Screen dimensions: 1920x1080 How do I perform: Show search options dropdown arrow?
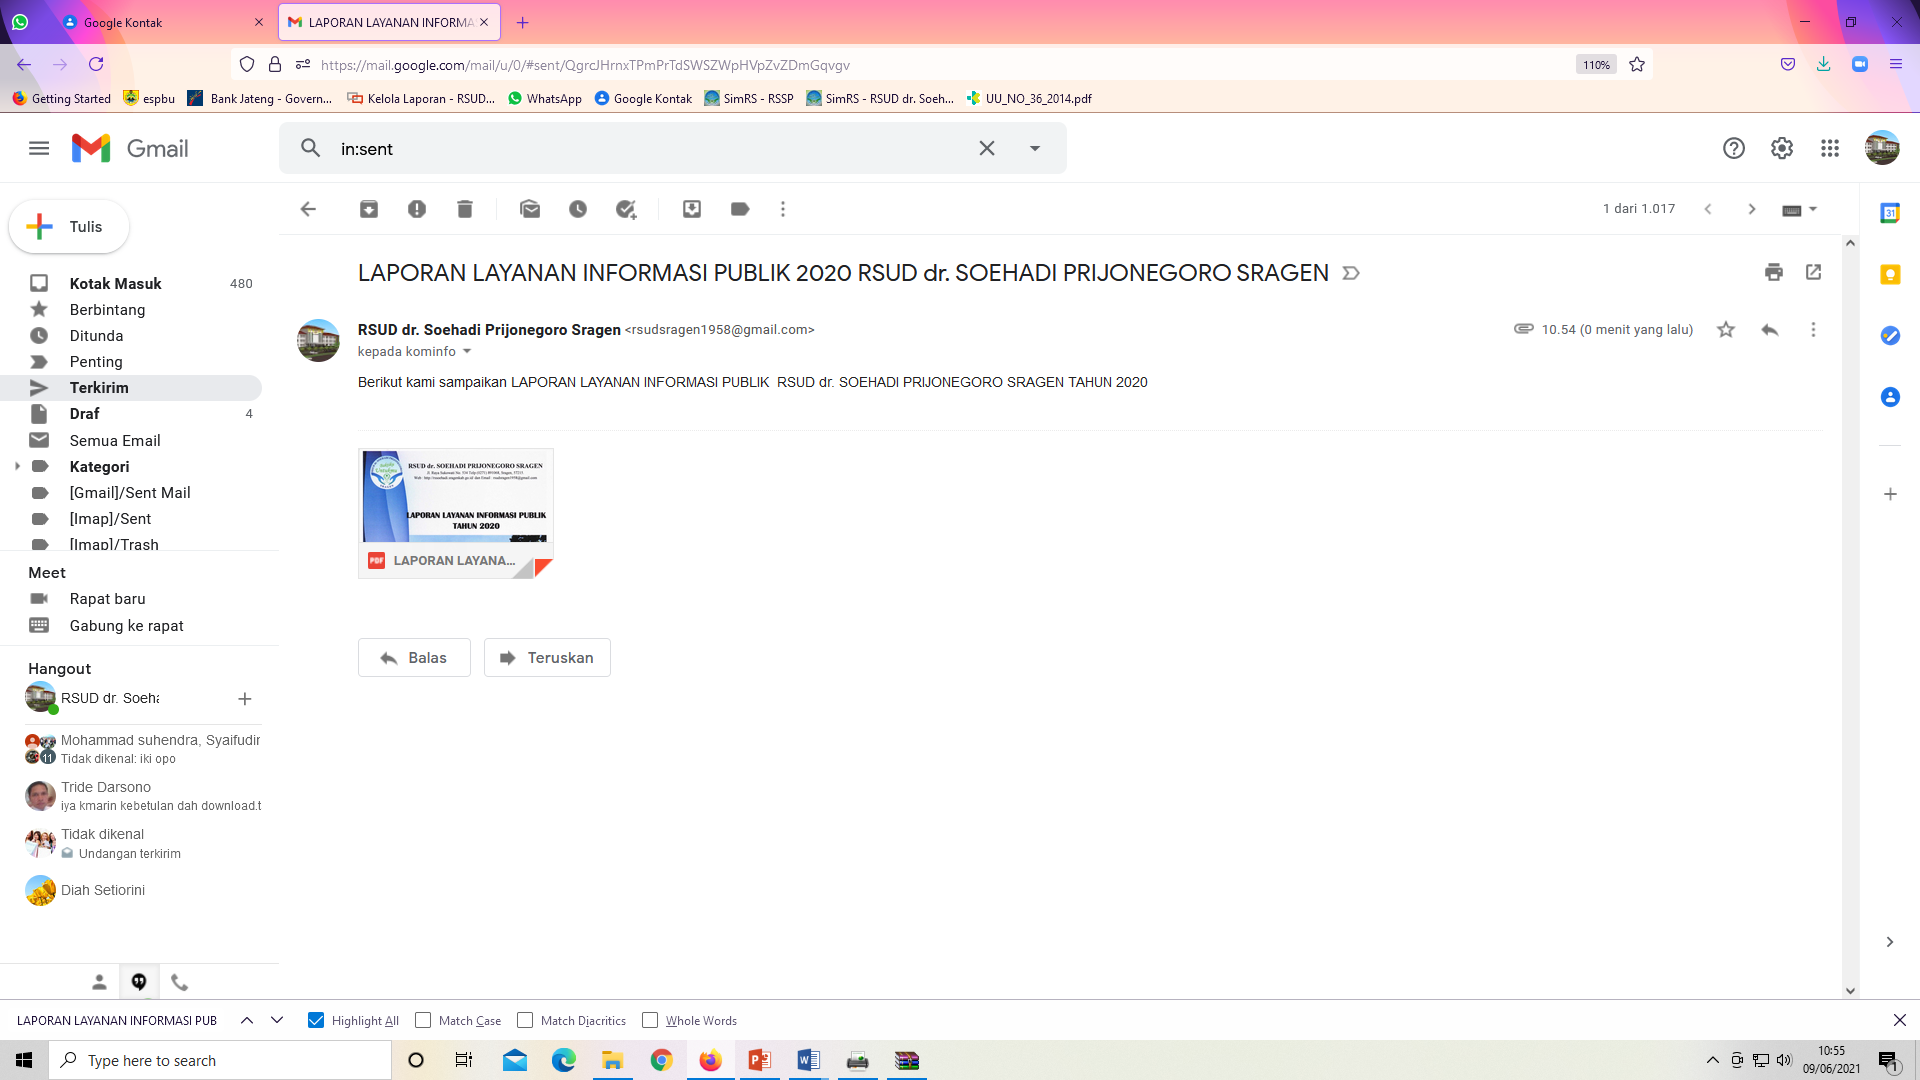pyautogui.click(x=1035, y=148)
